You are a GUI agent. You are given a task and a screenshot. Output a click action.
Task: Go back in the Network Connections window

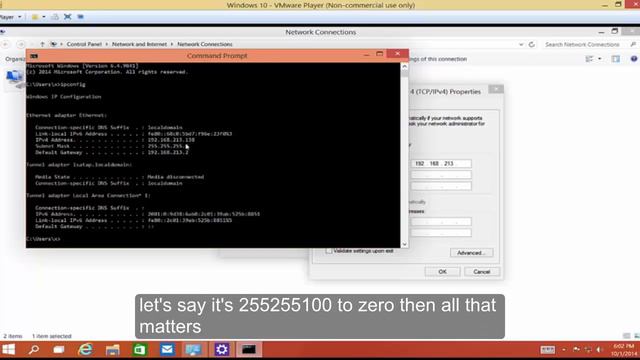click(x=6, y=44)
